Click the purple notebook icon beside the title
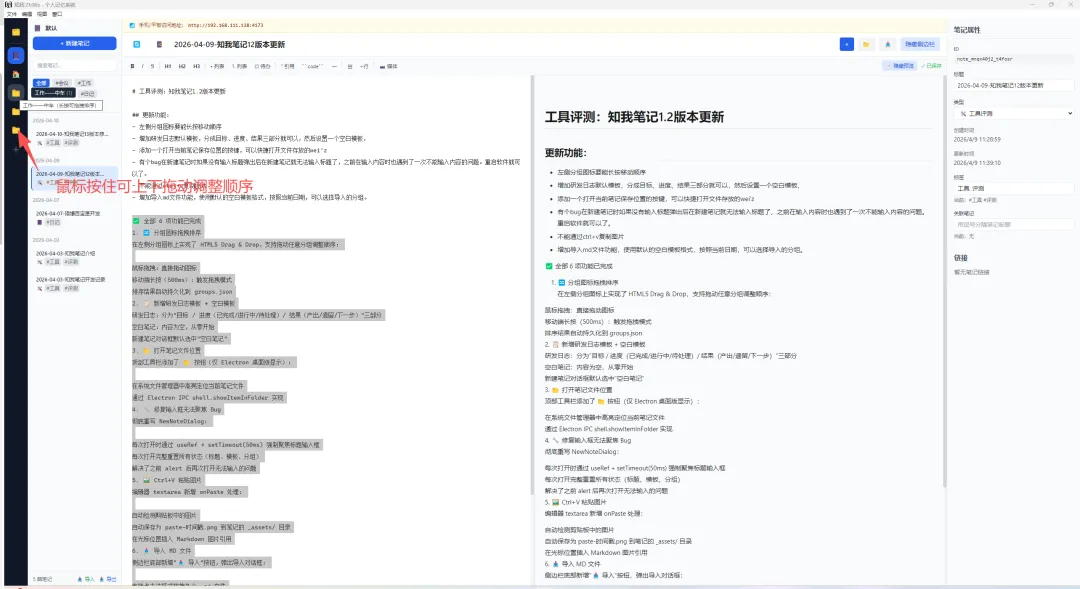The width and height of the screenshot is (1080, 589). coord(159,44)
